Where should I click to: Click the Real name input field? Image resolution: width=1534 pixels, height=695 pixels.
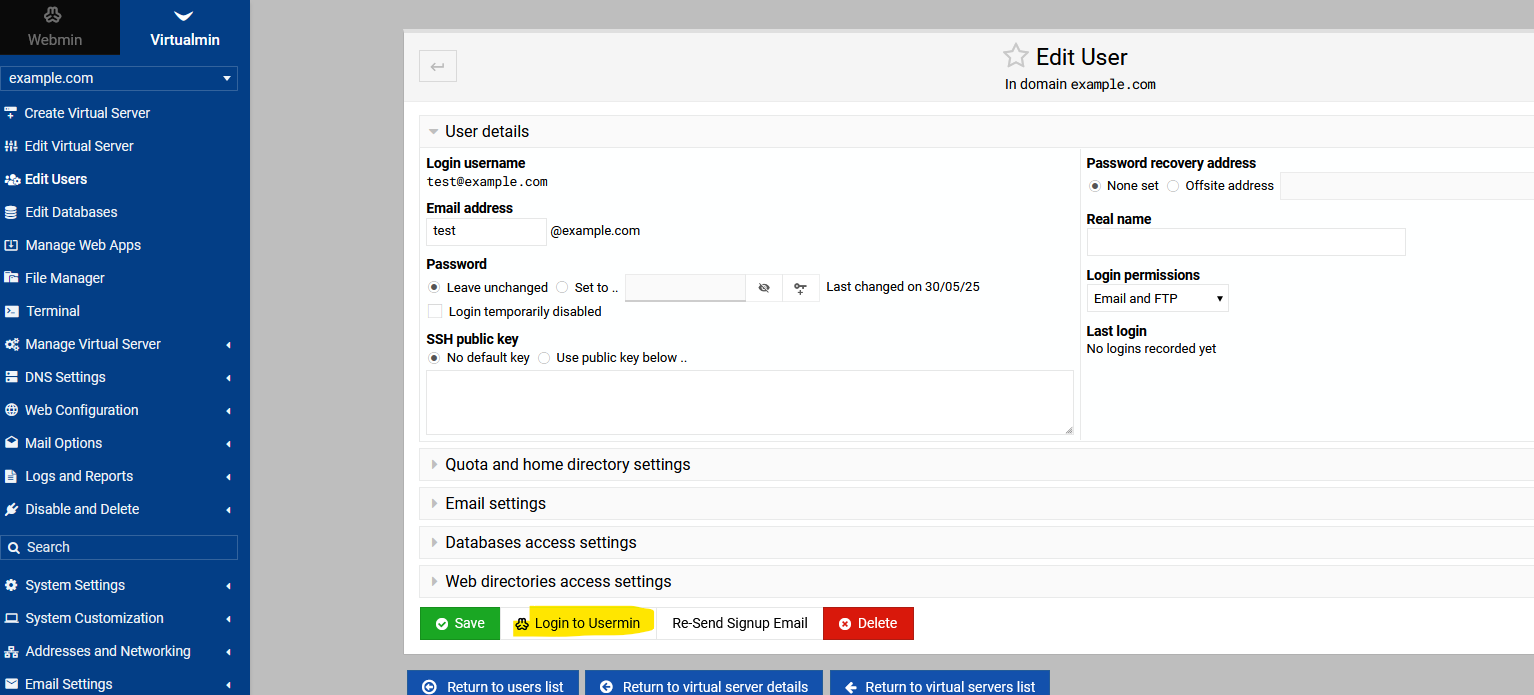(x=1246, y=242)
